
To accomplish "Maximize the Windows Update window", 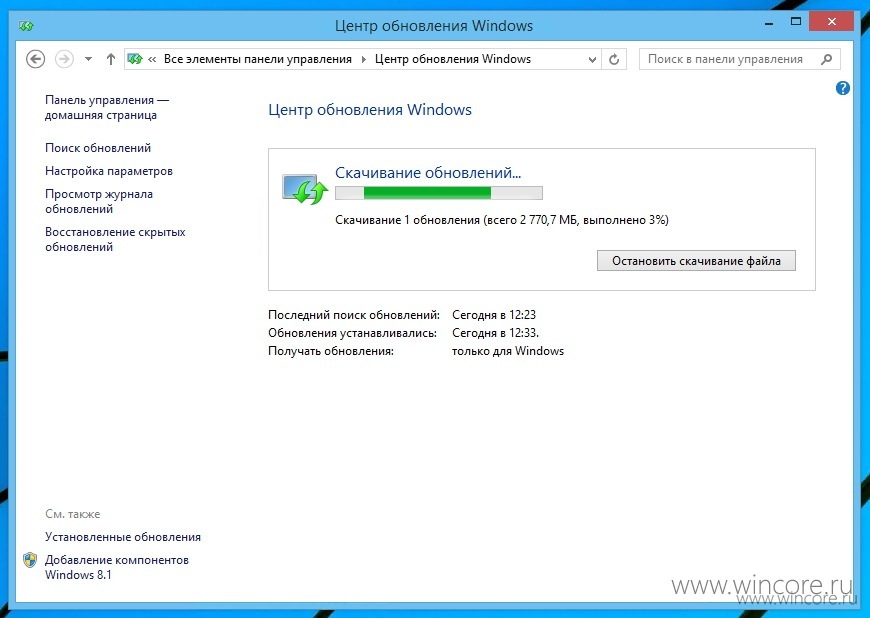I will 796,22.
